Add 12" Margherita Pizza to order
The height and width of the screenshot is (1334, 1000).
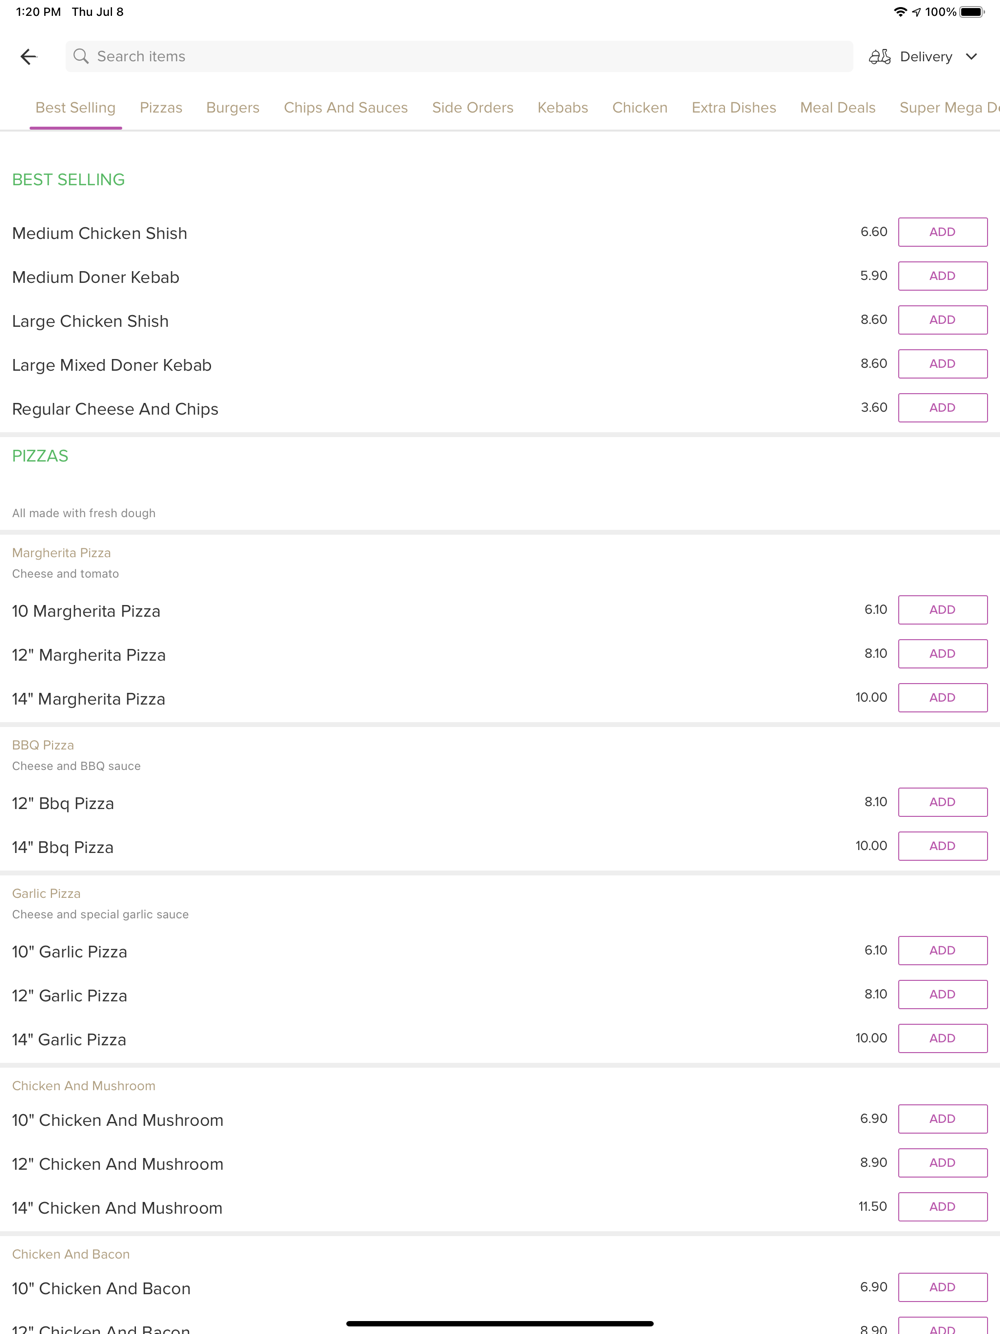coord(942,654)
